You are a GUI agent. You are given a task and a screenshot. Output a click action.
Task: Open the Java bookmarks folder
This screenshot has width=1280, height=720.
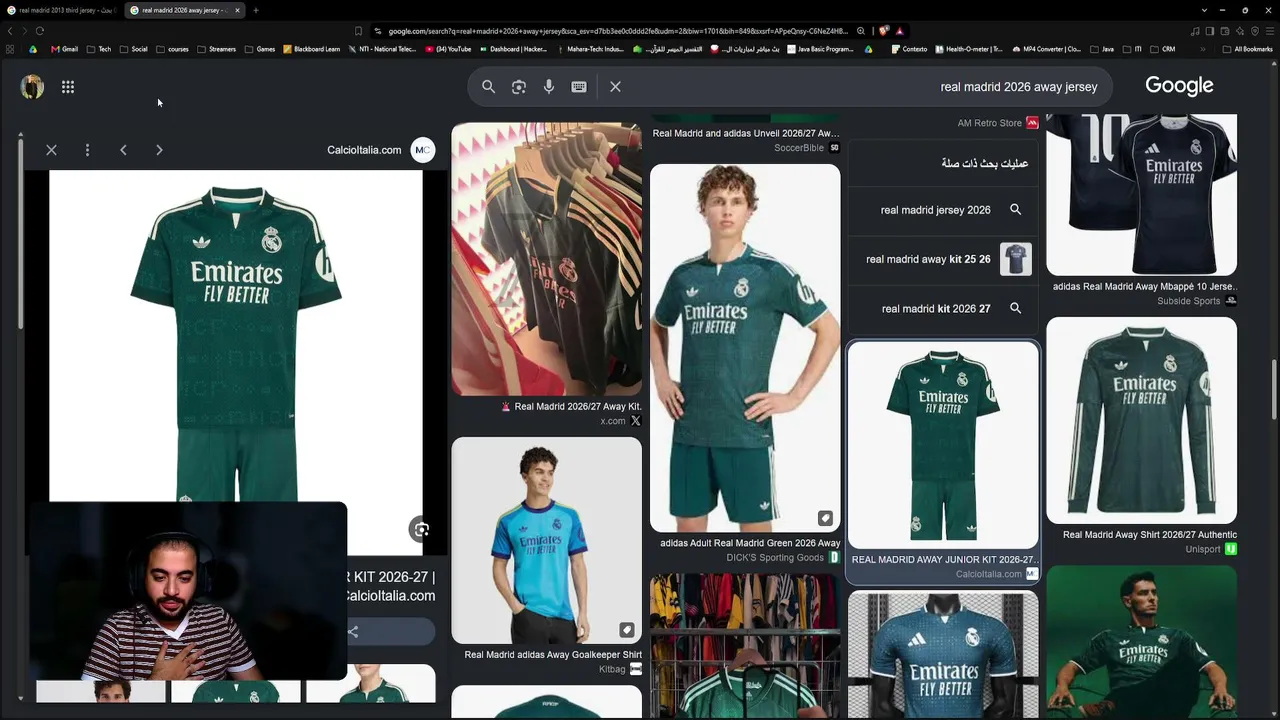coord(1102,49)
